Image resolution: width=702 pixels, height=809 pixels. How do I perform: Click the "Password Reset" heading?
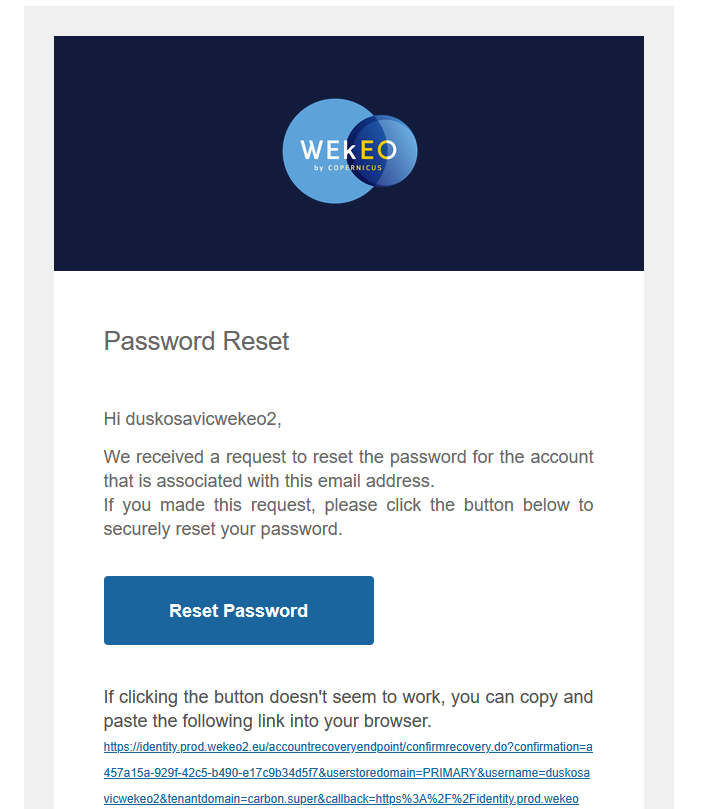tap(196, 341)
